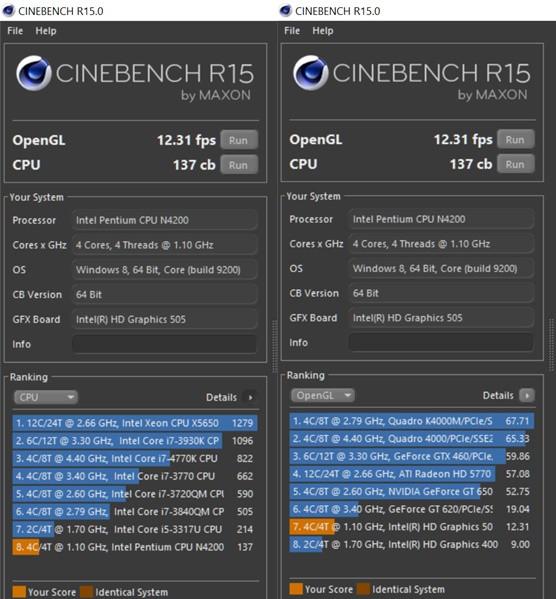The height and width of the screenshot is (599, 556).
Task: Click Your Score orange swatch in right legend
Action: click(x=296, y=589)
